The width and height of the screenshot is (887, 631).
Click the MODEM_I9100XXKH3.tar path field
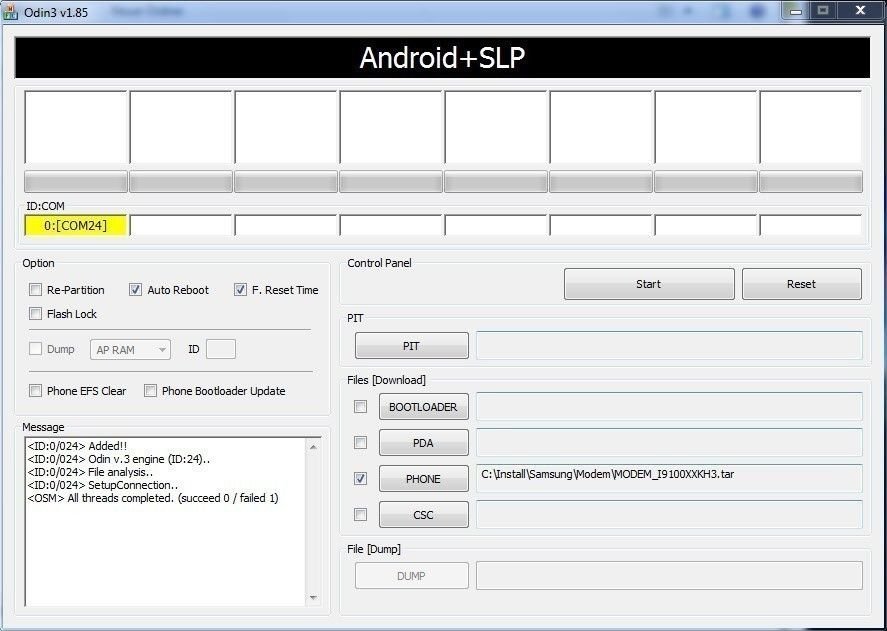669,478
